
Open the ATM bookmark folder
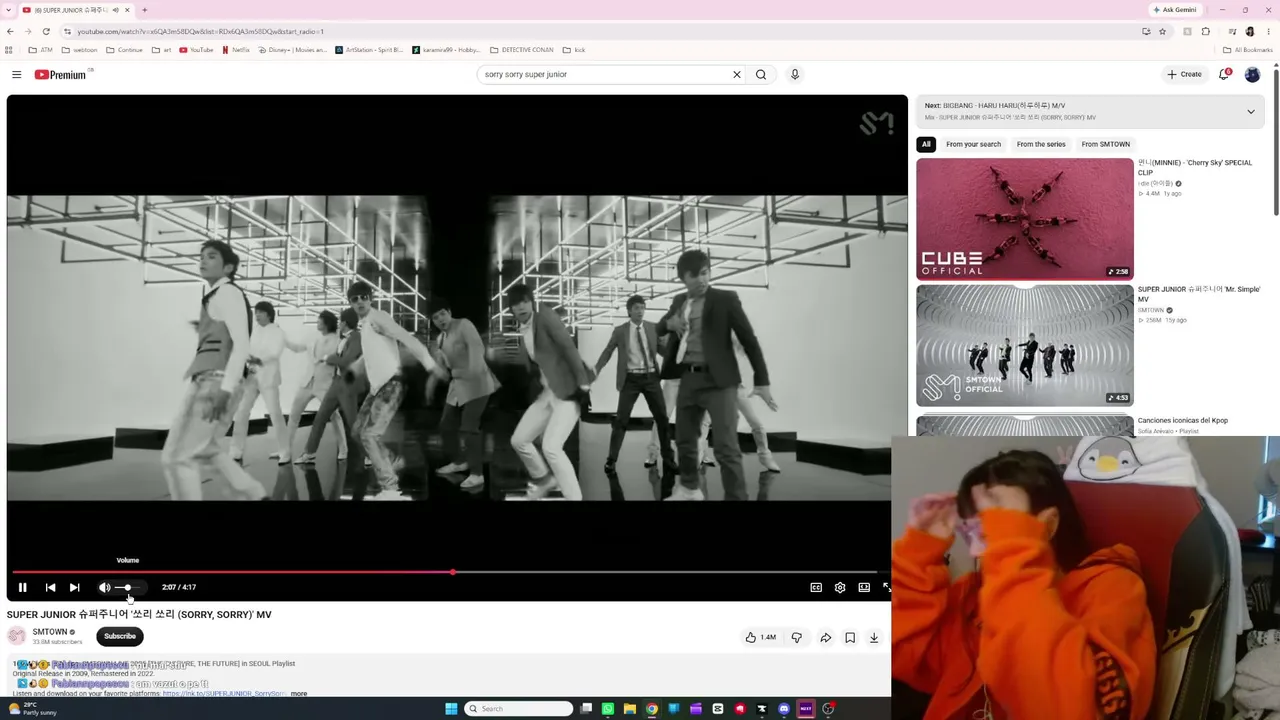40,50
